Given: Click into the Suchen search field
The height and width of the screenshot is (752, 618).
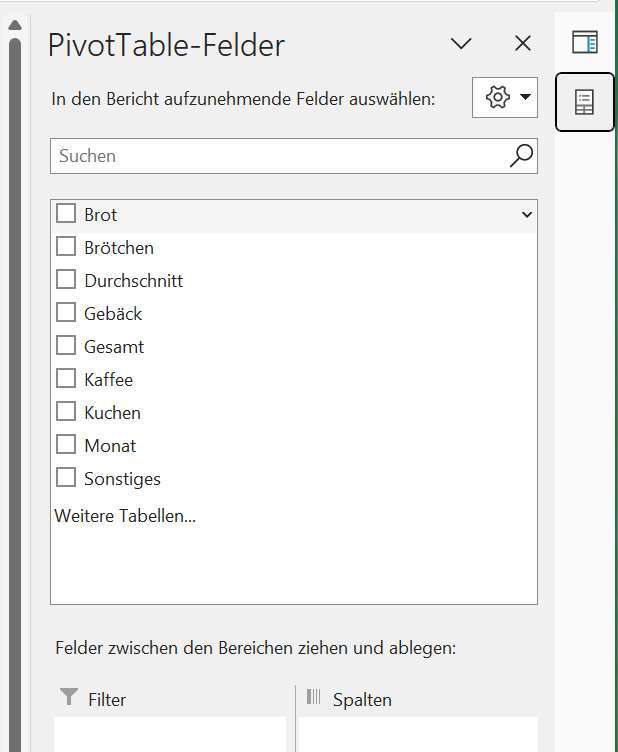Looking at the screenshot, I should pos(293,156).
